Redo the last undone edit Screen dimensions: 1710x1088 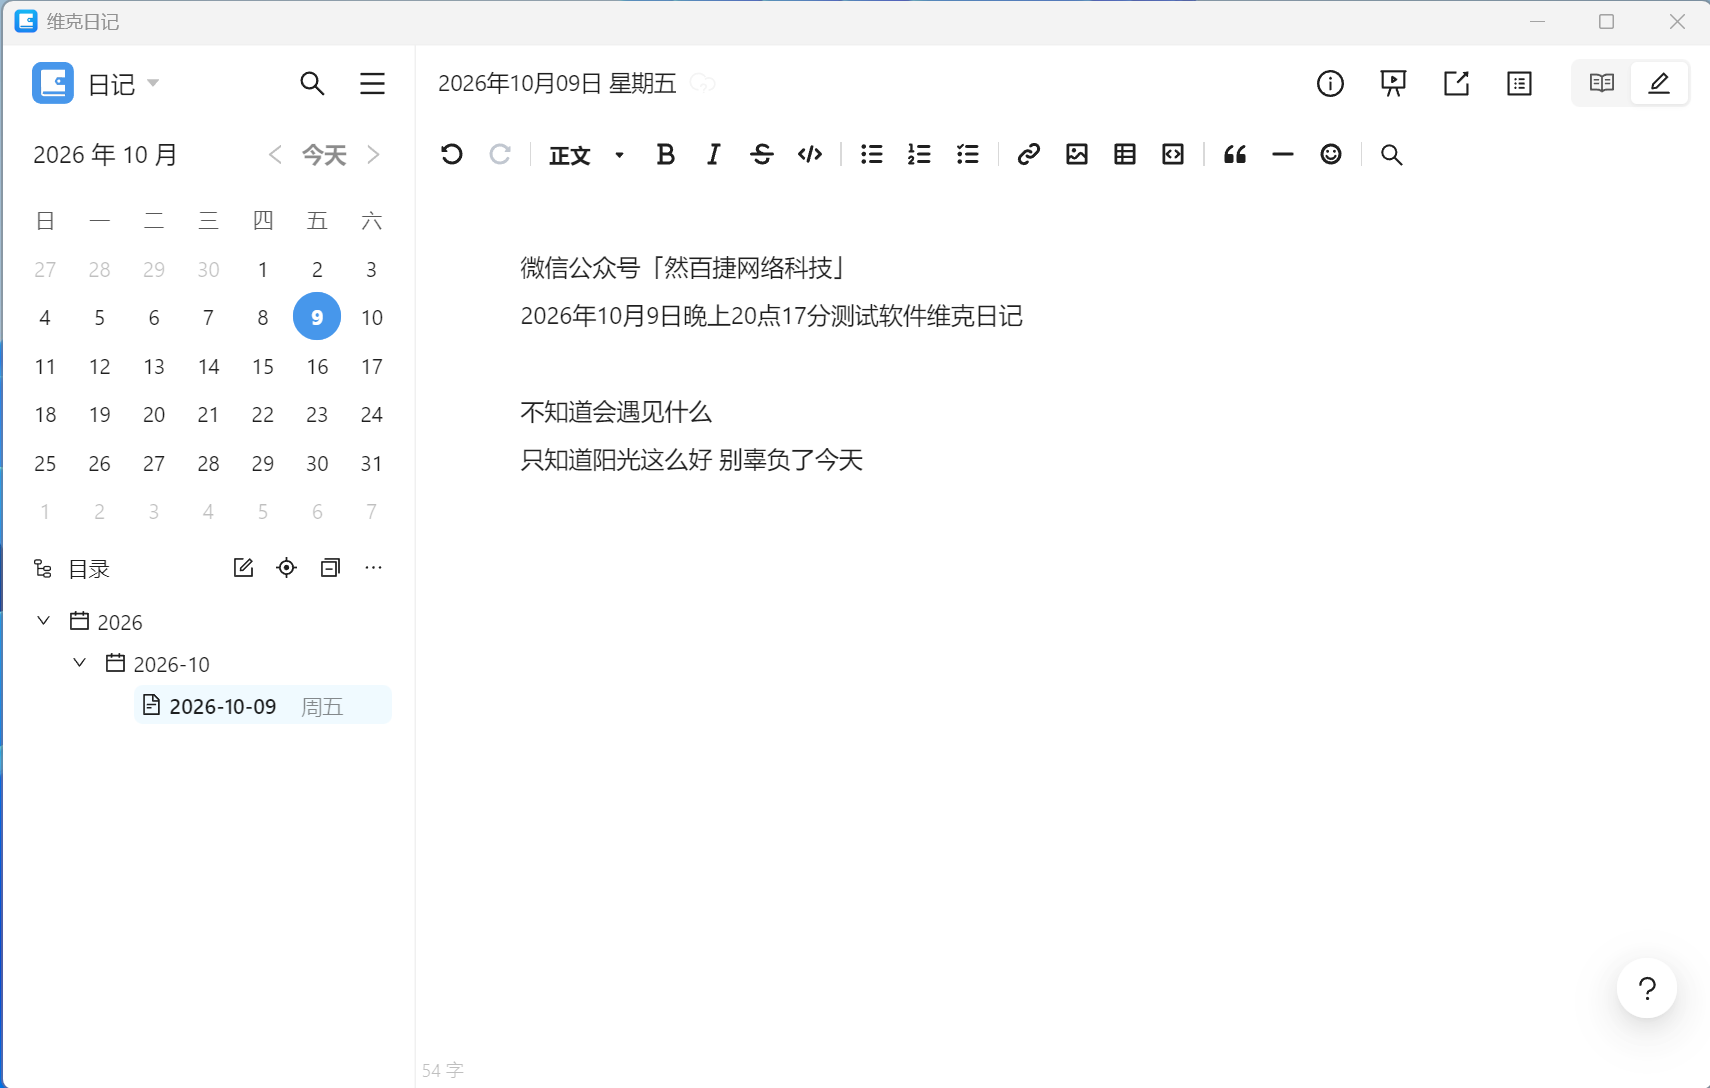[x=500, y=154]
